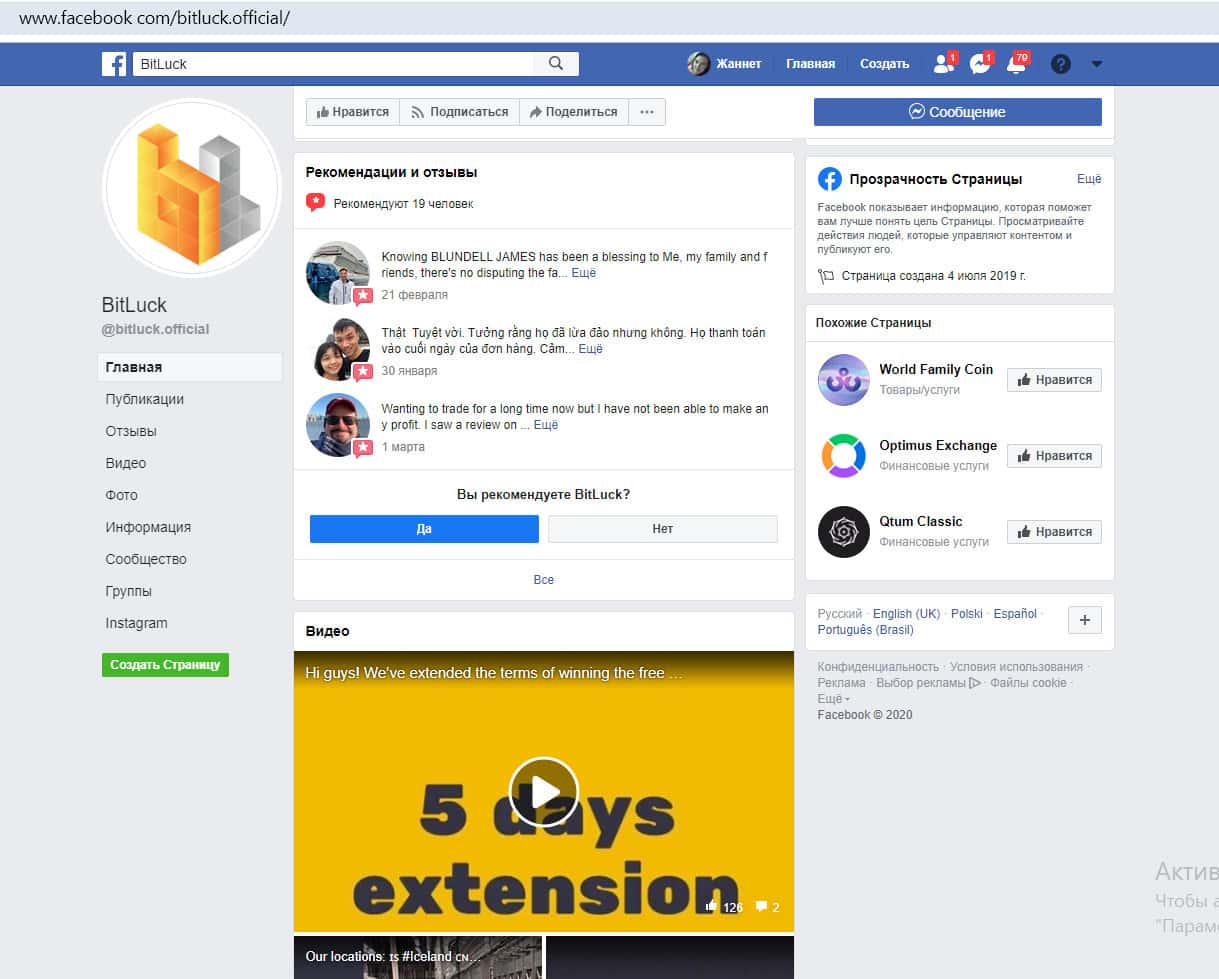Open BitLuck profile picture
The width and height of the screenshot is (1219, 979).
192,187
